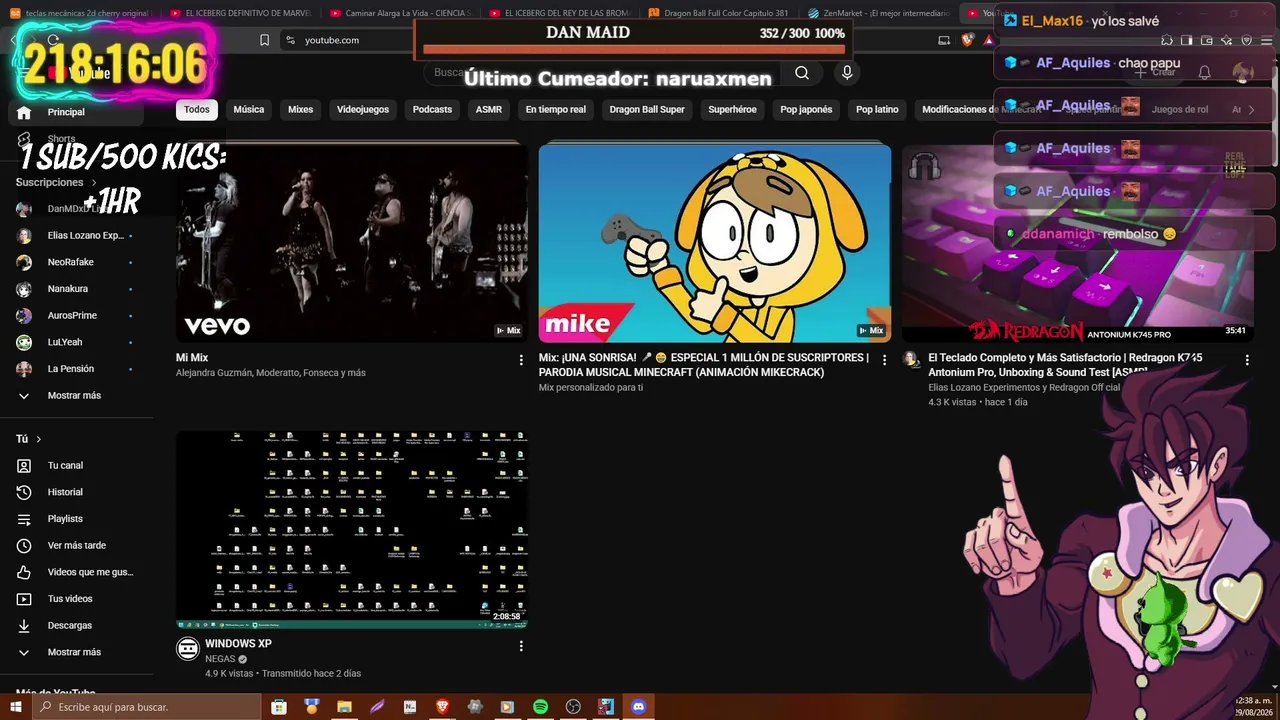Switch to Caminar Alarga La Vida tab
This screenshot has height=720, width=1280.
[x=400, y=13]
